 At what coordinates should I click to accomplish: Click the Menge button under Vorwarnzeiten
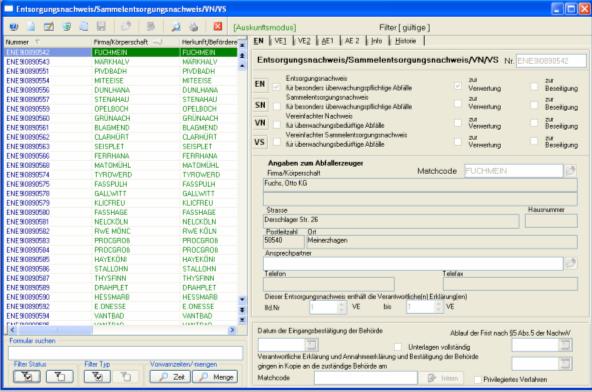coord(215,377)
